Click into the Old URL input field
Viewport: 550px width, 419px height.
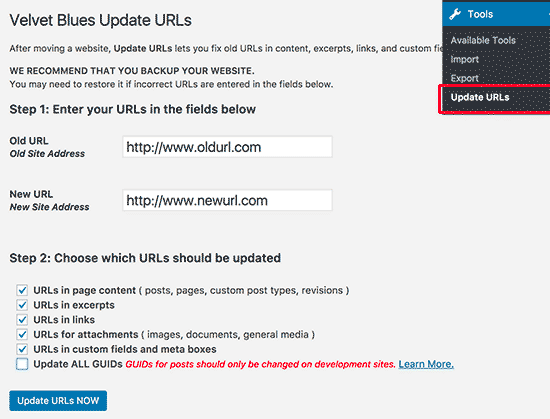pyautogui.click(x=227, y=147)
